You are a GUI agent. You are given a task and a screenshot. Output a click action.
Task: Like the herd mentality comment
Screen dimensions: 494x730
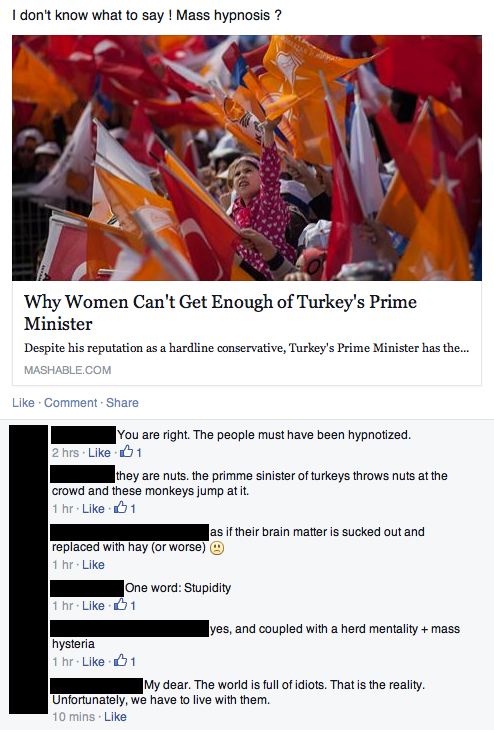[93, 662]
